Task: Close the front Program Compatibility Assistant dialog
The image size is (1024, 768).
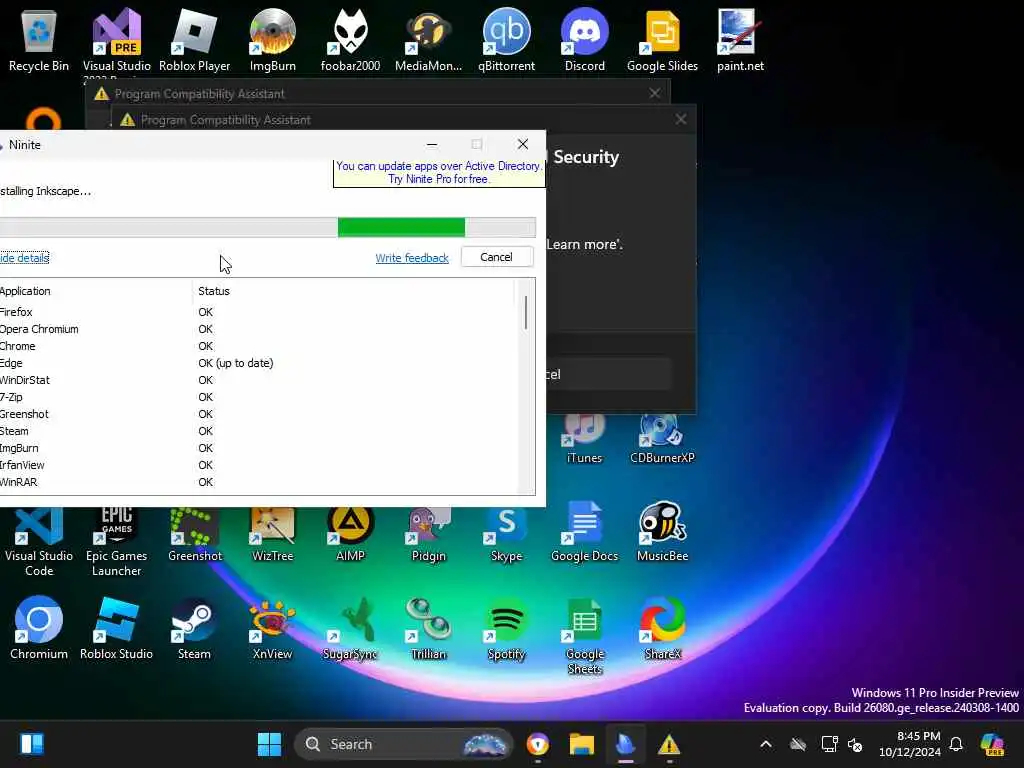Action: pos(680,119)
